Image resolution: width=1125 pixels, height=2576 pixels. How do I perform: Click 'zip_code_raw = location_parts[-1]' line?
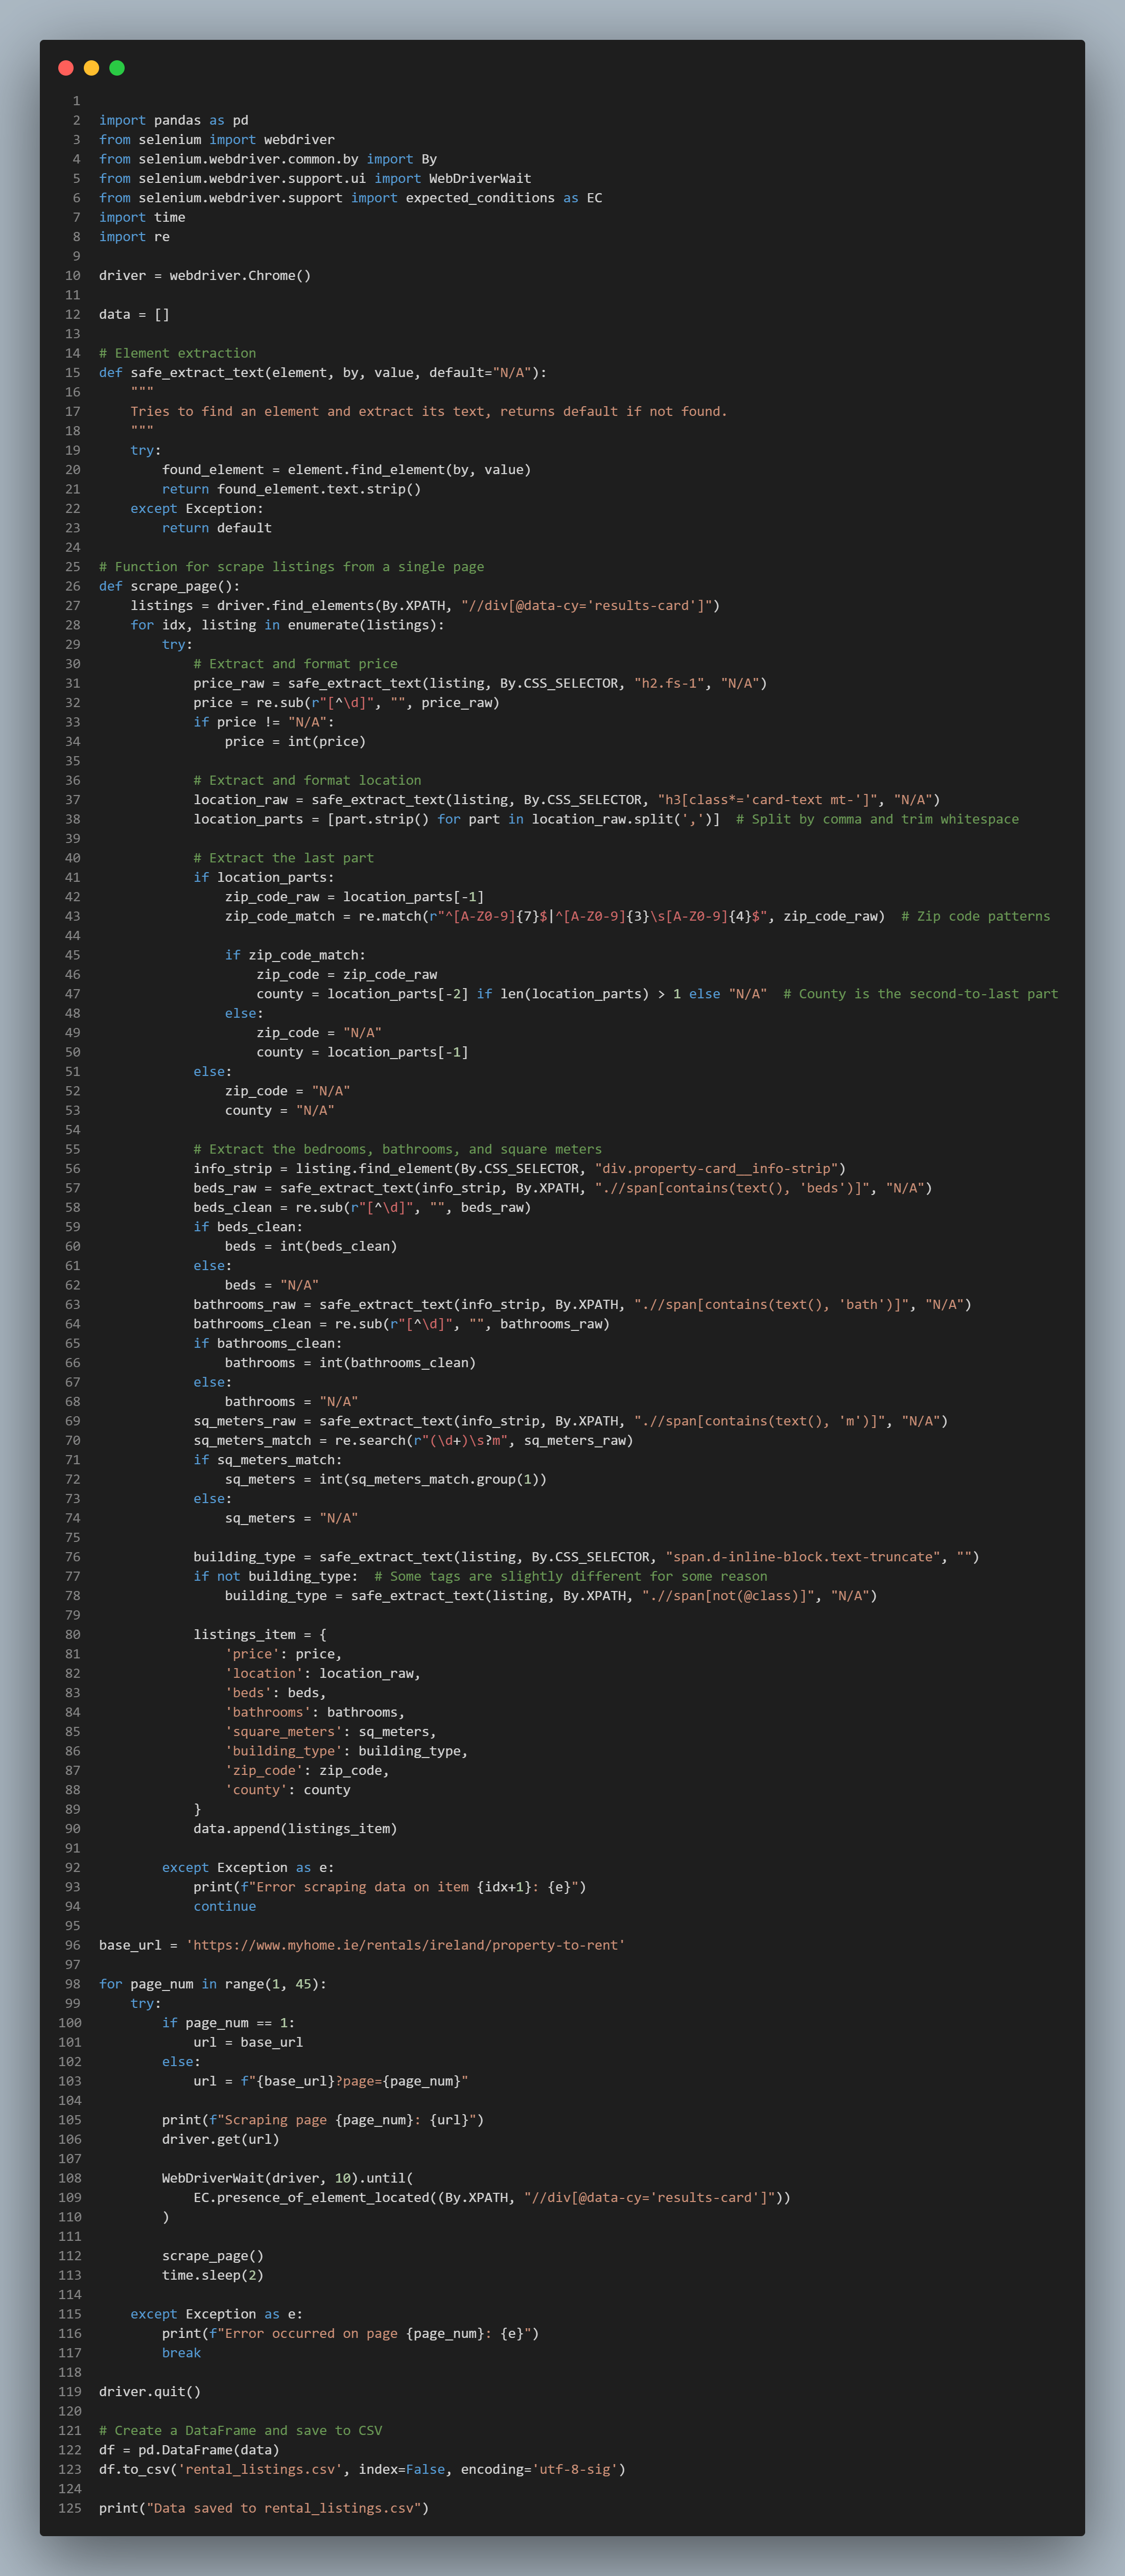(x=354, y=897)
